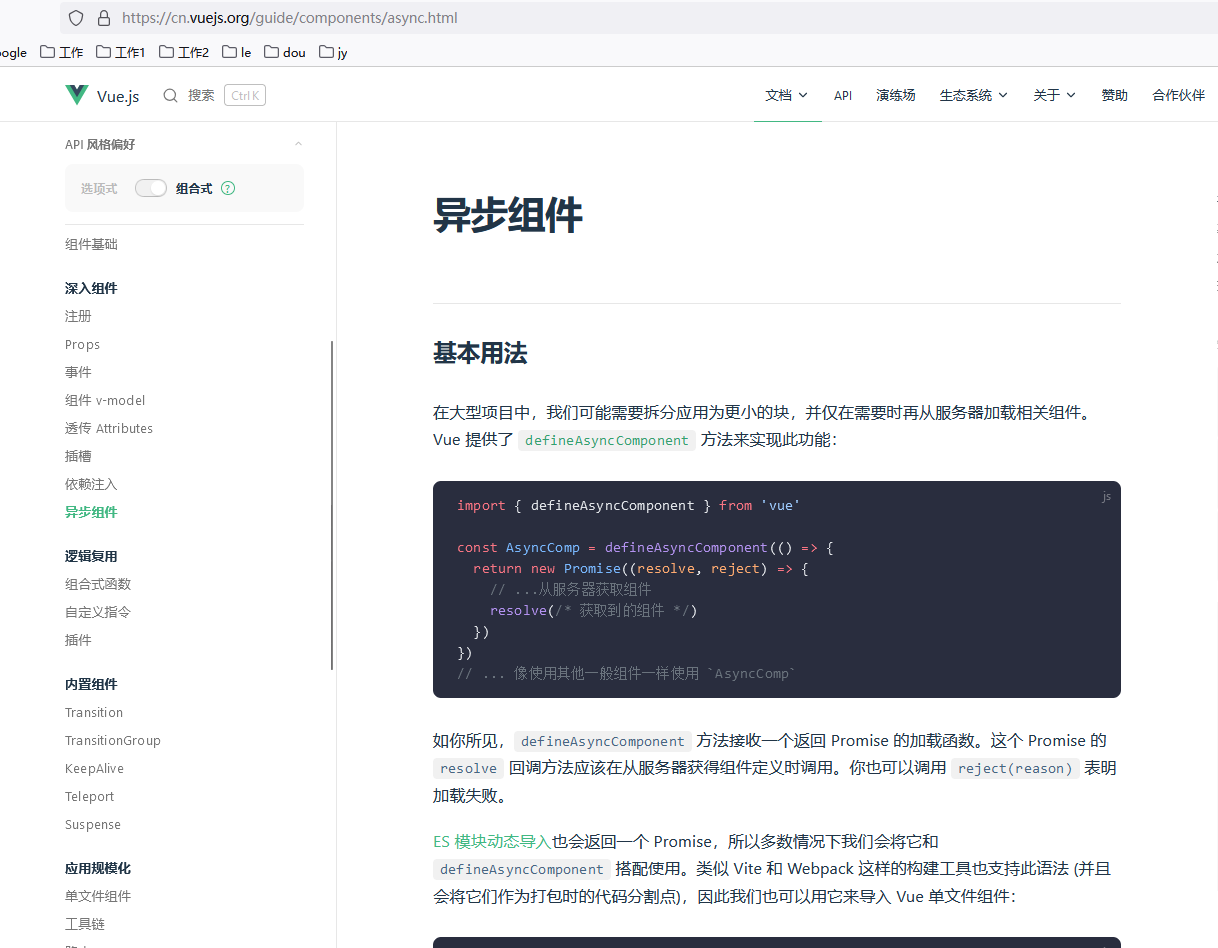Viewport: 1218px width, 948px height.
Task: Open the 合作伙伴 nav item
Action: pos(1178,95)
